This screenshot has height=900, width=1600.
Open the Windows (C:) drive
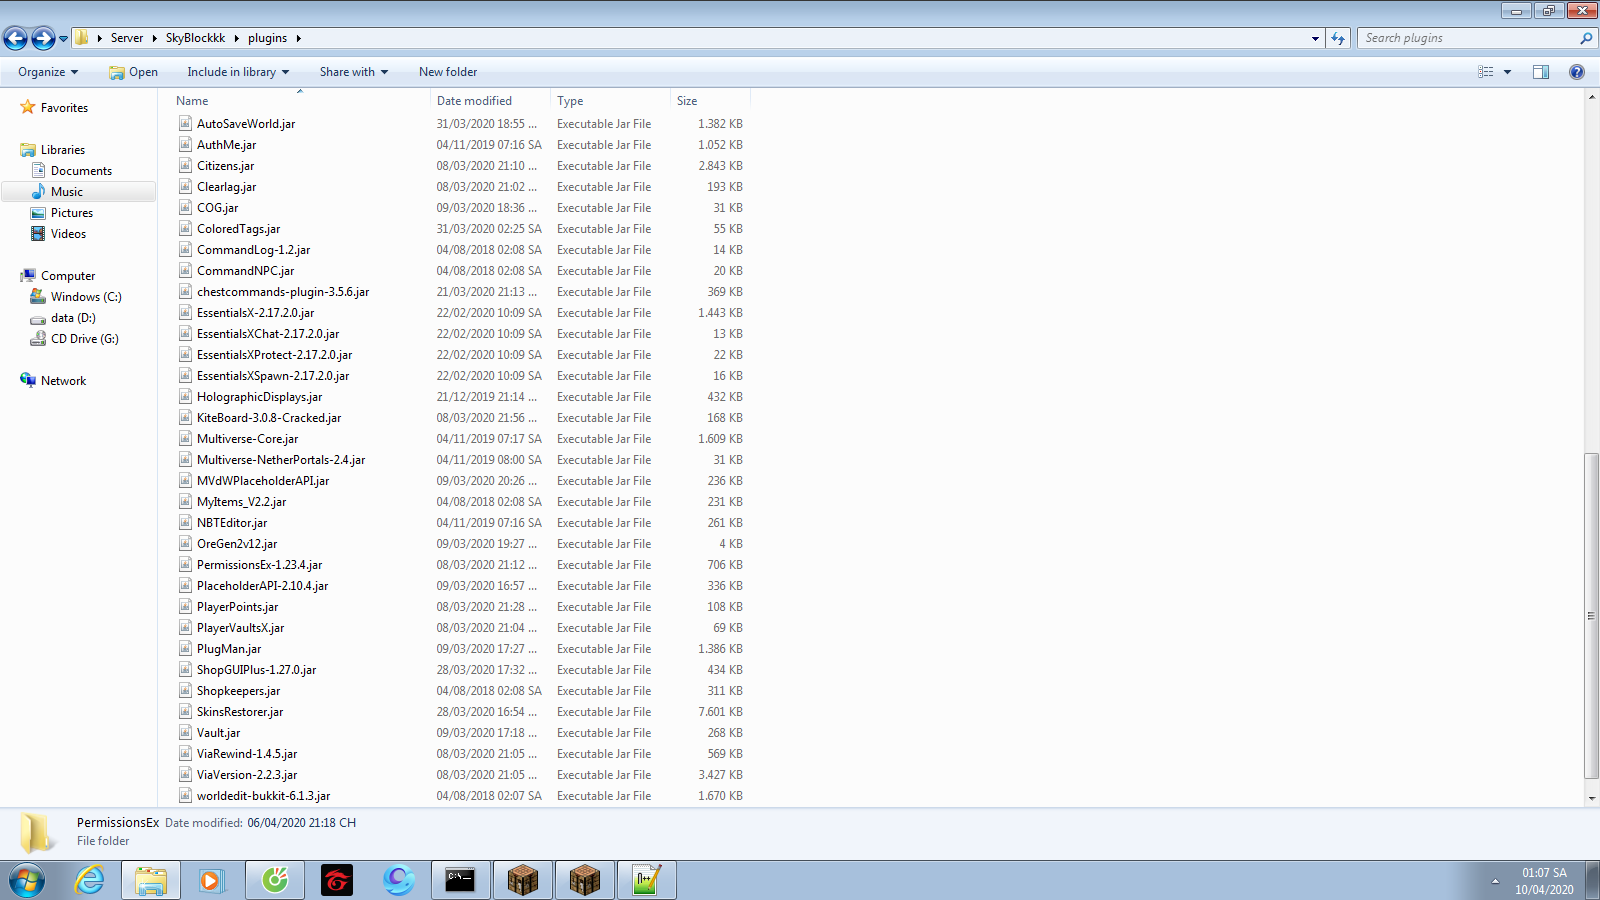pyautogui.click(x=86, y=297)
